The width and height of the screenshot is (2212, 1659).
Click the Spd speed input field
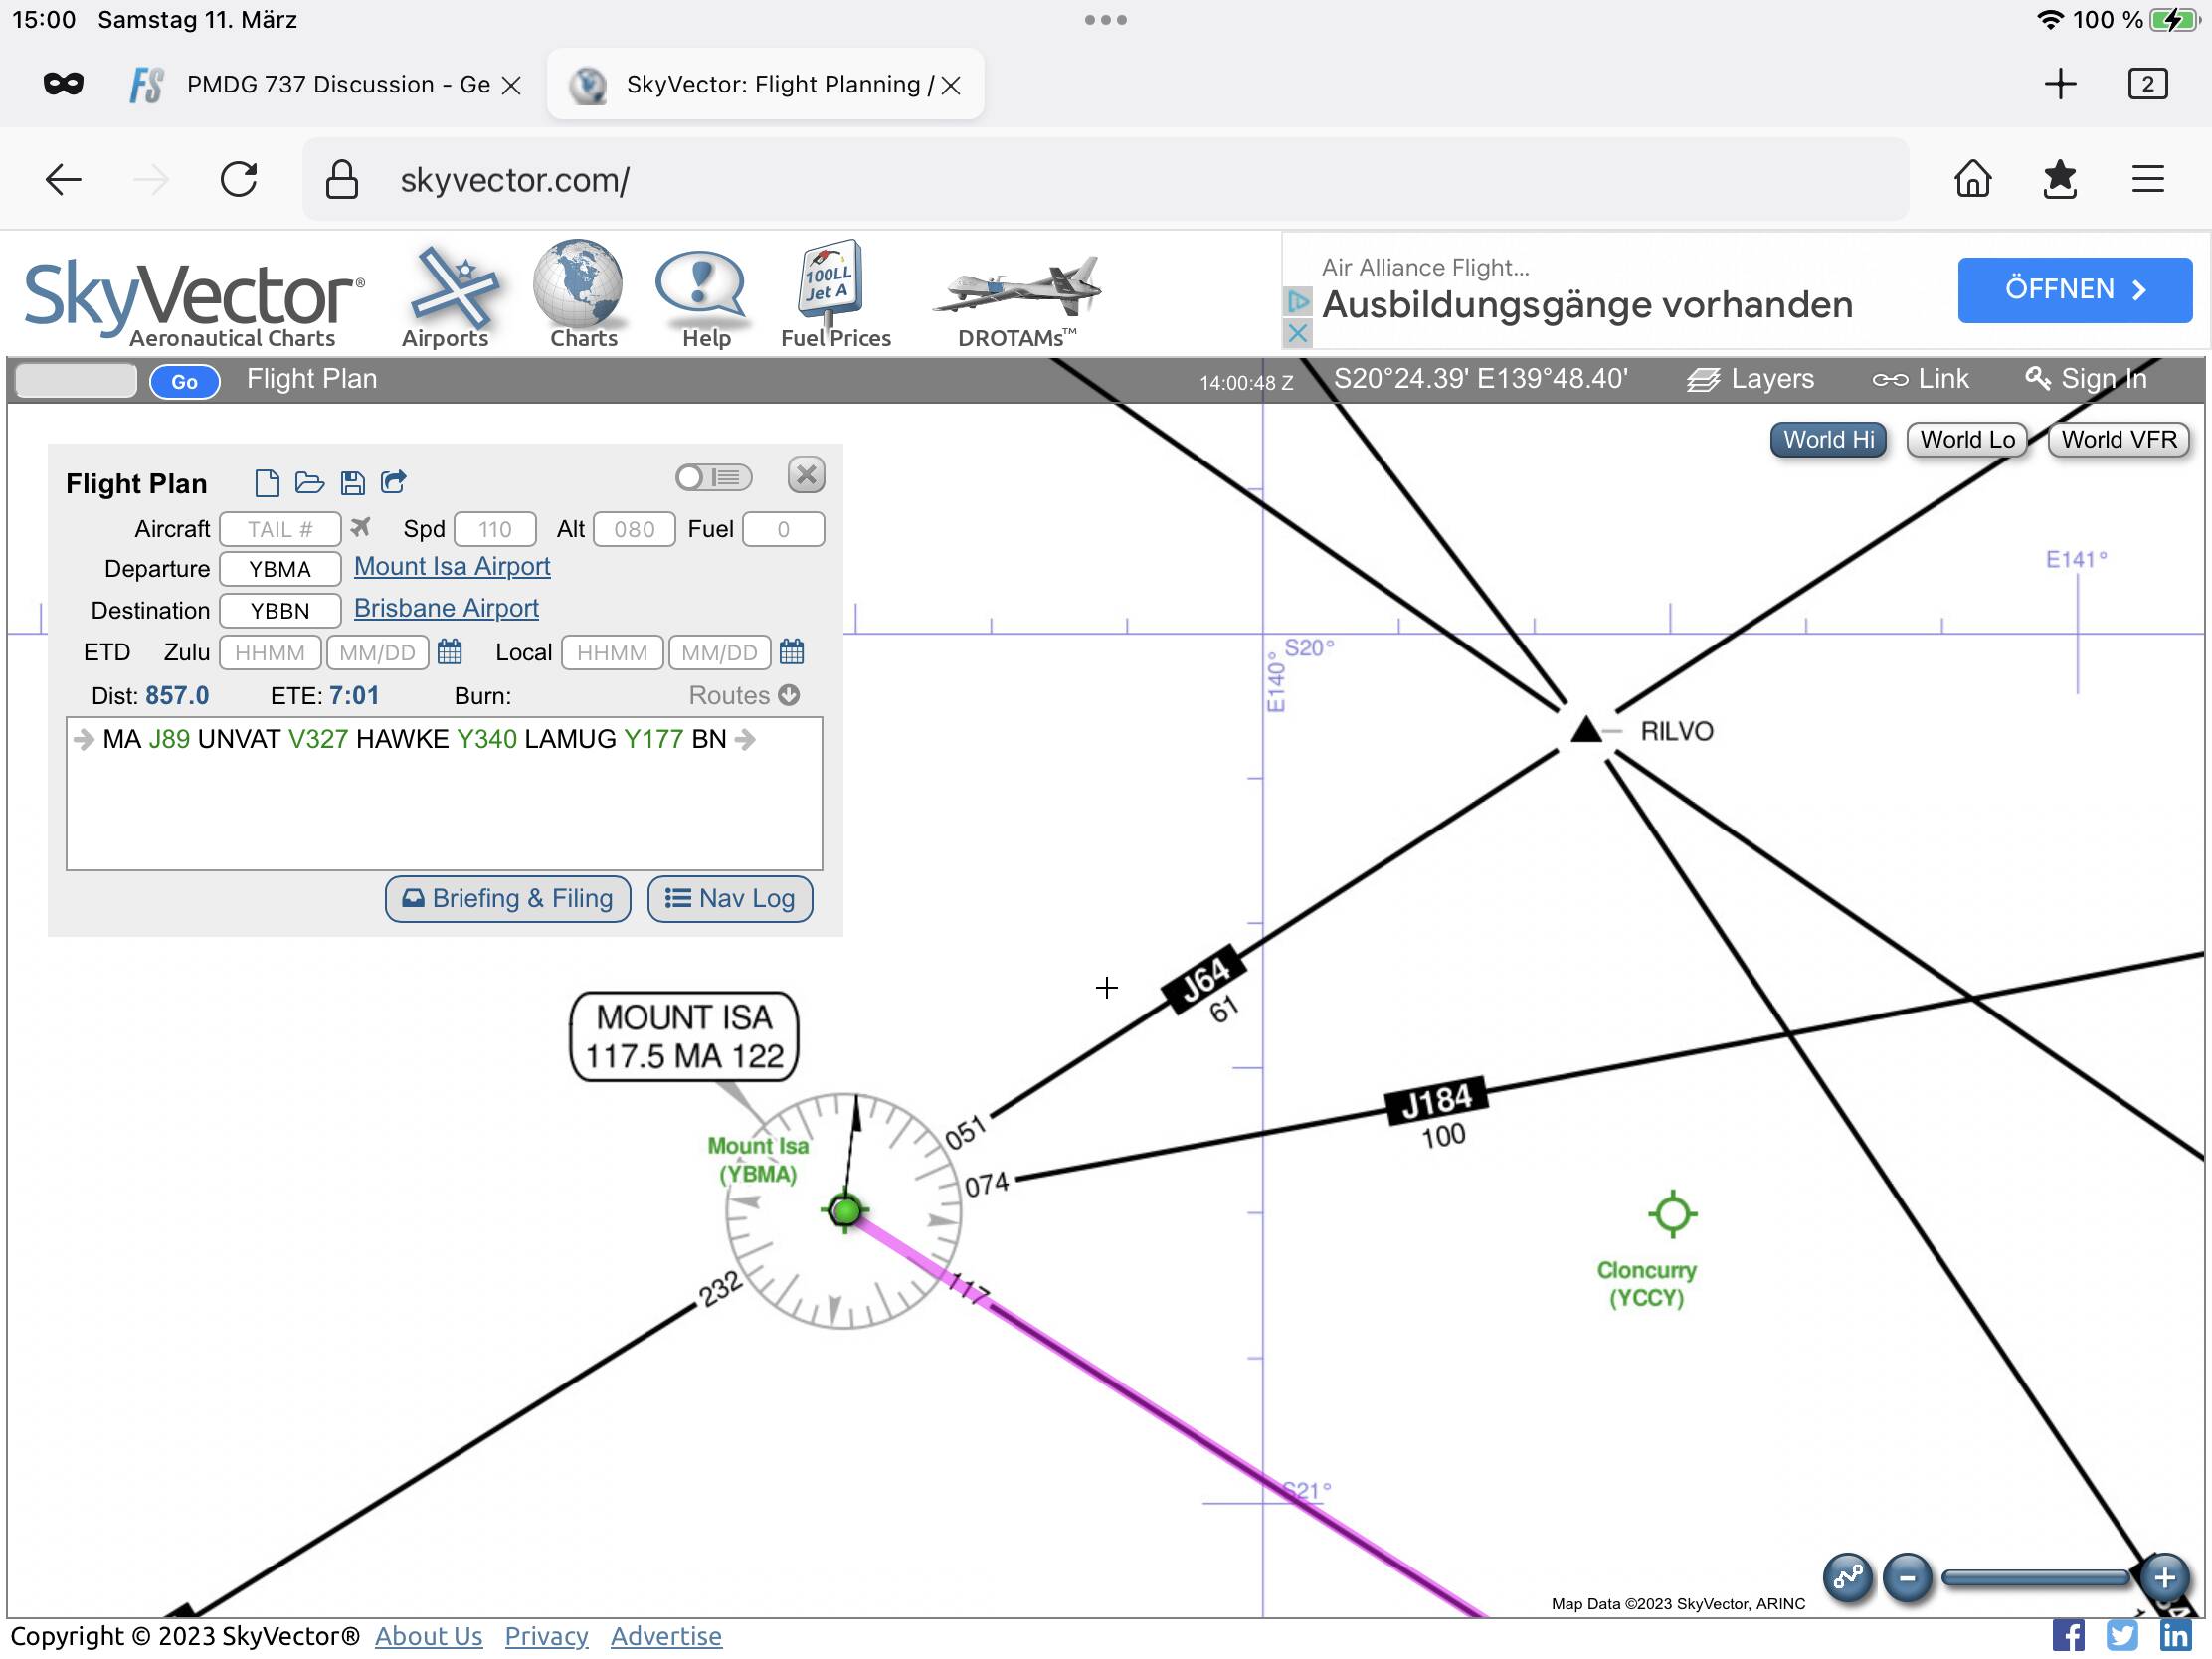pos(494,530)
